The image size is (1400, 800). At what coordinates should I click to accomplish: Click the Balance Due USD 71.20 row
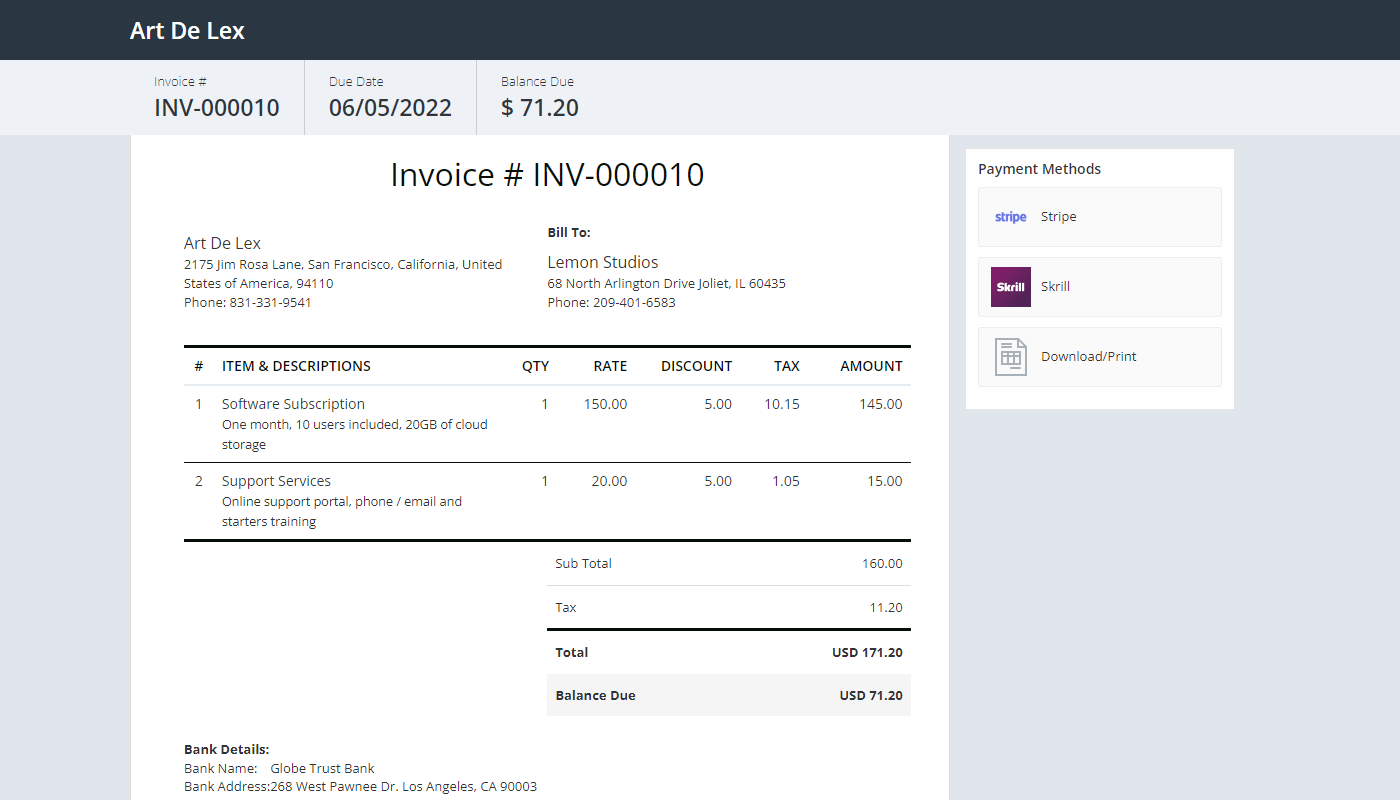click(x=728, y=695)
